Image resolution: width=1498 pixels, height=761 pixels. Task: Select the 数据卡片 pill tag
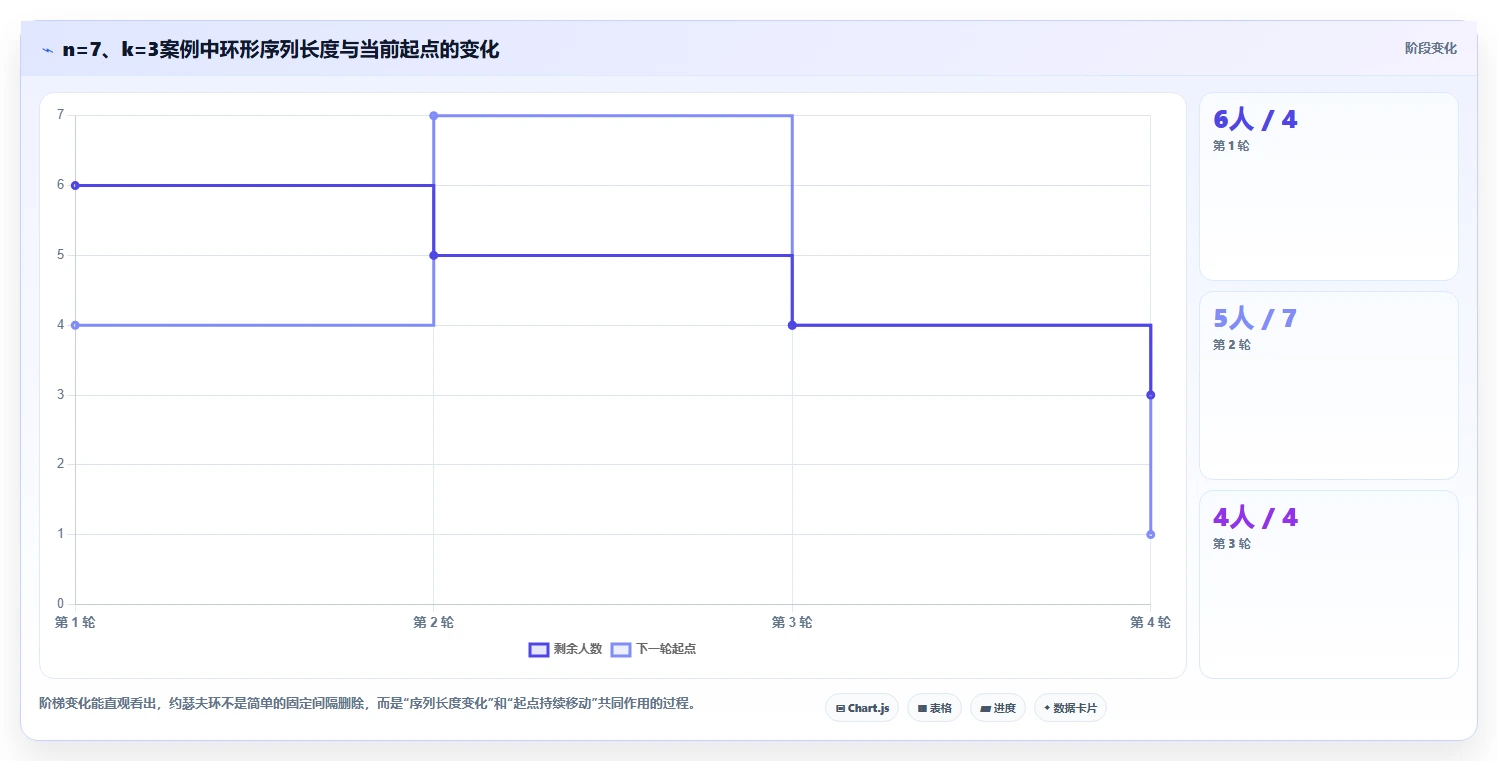tap(1070, 708)
